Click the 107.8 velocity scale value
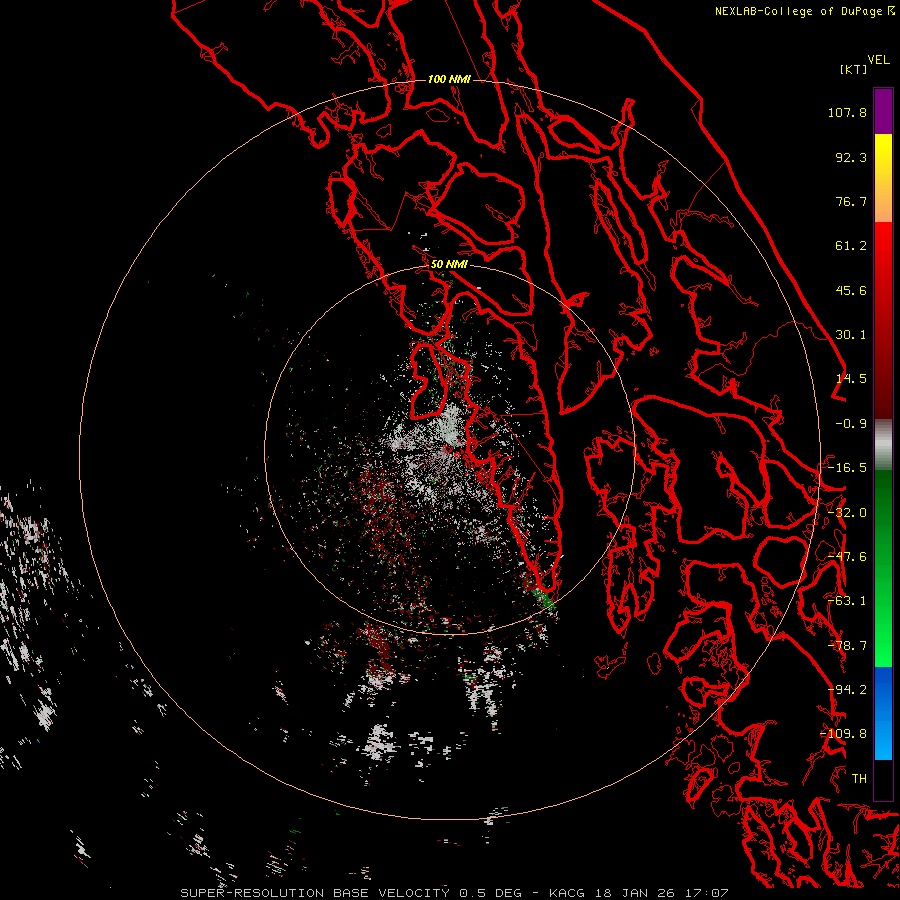 click(847, 112)
